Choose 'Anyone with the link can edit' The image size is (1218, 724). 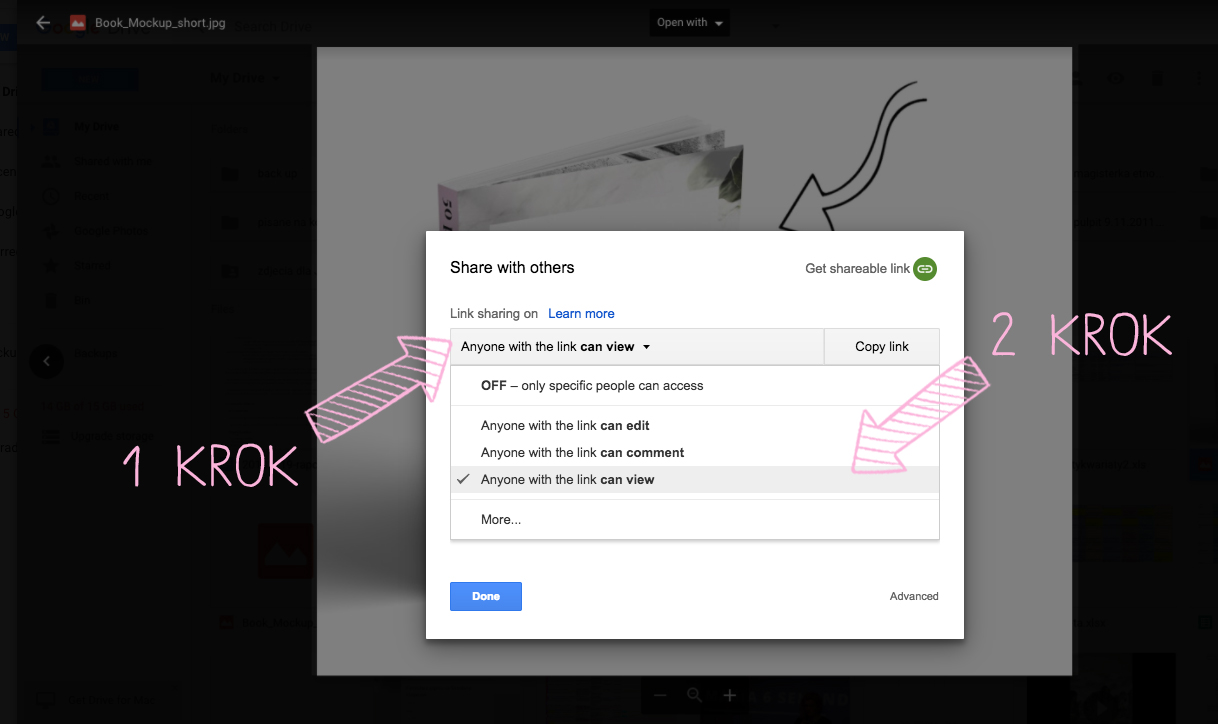(x=565, y=426)
